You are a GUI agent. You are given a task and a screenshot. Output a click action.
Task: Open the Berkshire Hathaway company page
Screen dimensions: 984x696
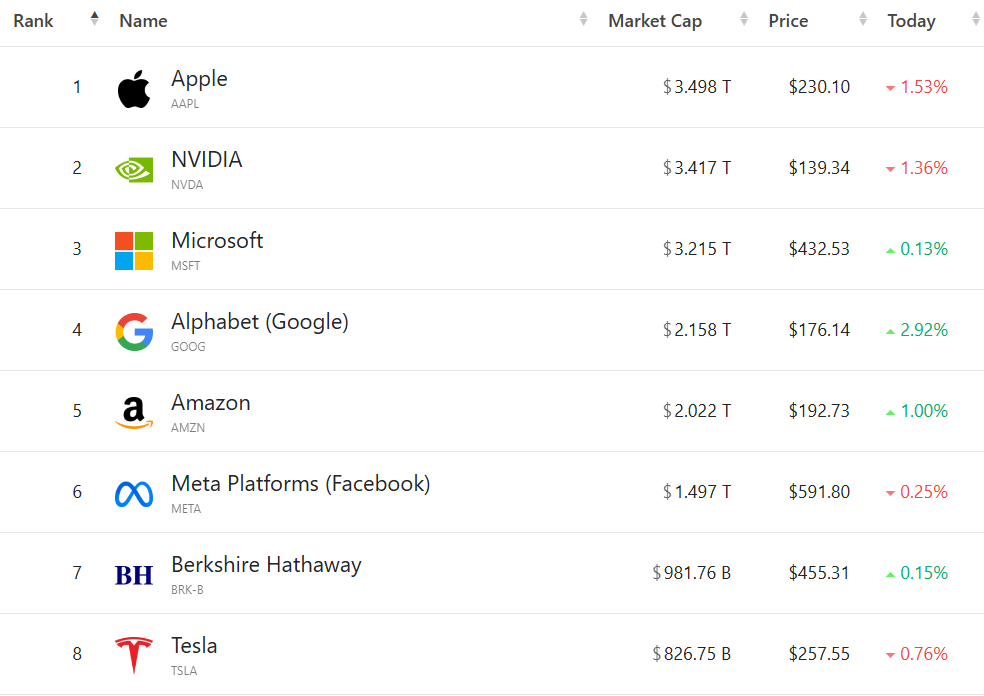coord(266,565)
